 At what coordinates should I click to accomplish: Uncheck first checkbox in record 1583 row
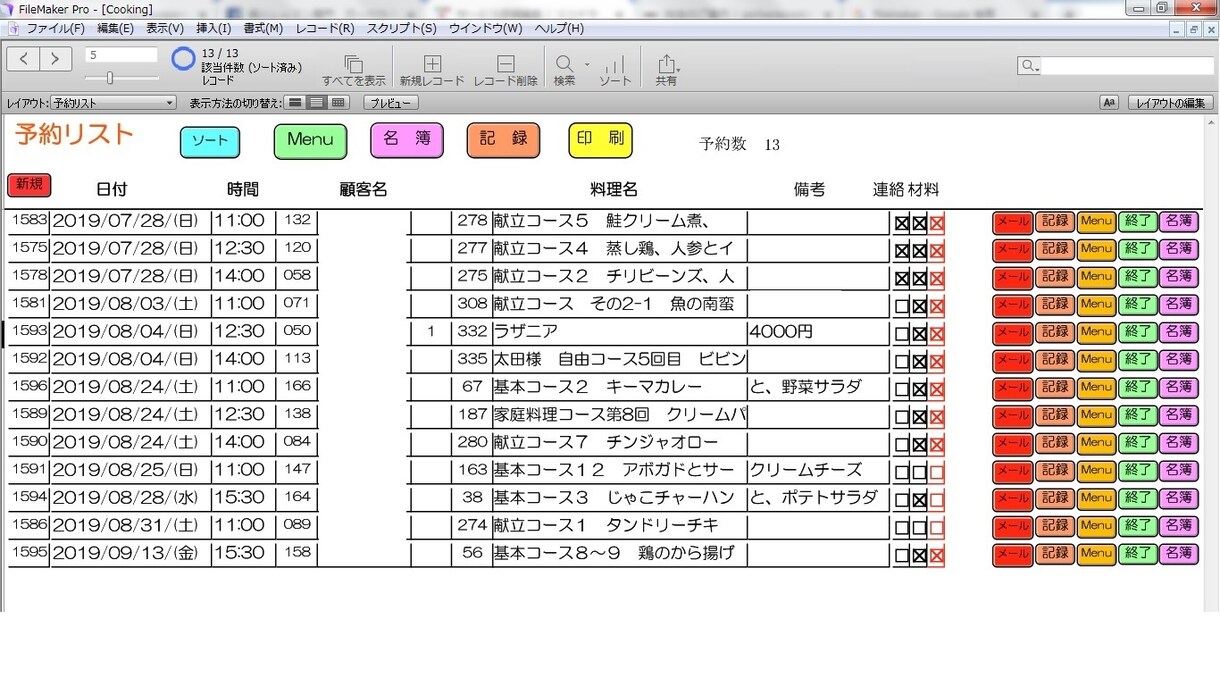[902, 223]
